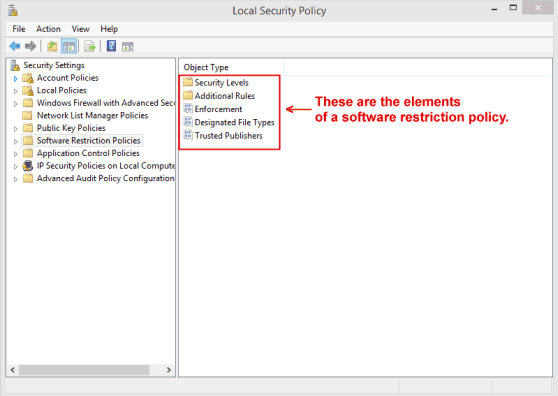Select the Enforcement list entry text
Screen dimensions: 558x396
pyautogui.click(x=219, y=109)
